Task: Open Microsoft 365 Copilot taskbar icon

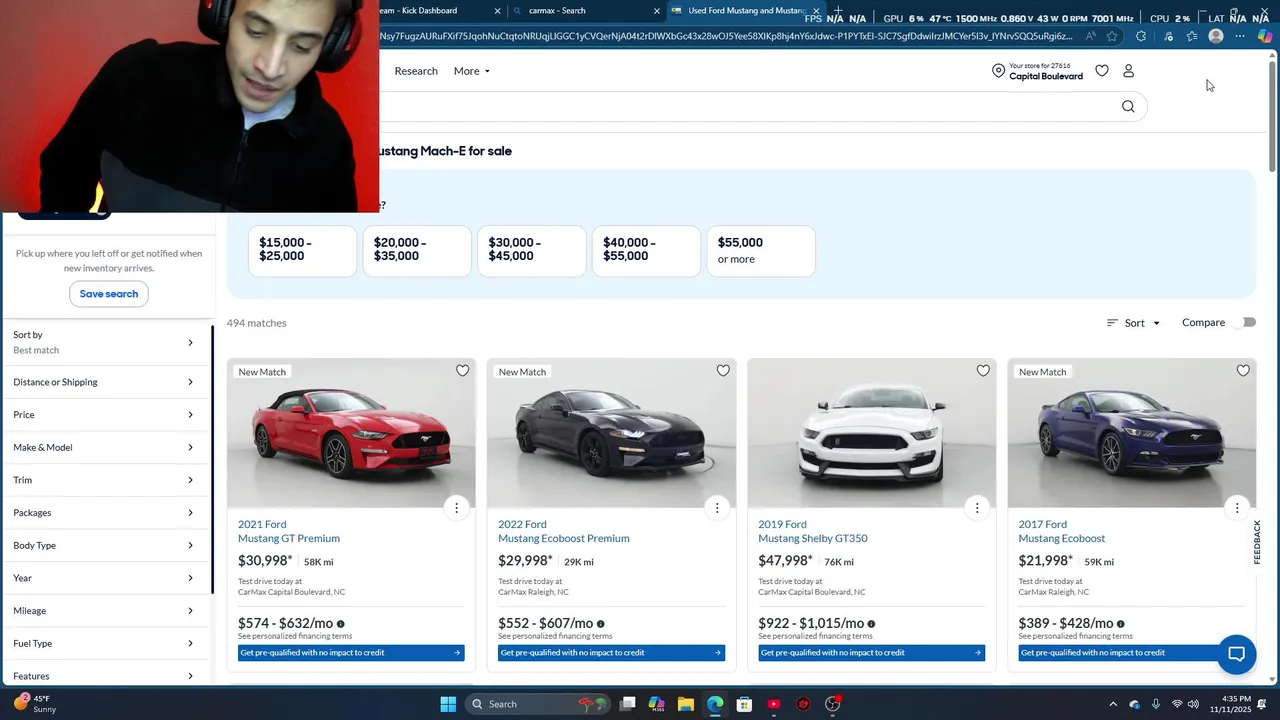Action: (657, 704)
